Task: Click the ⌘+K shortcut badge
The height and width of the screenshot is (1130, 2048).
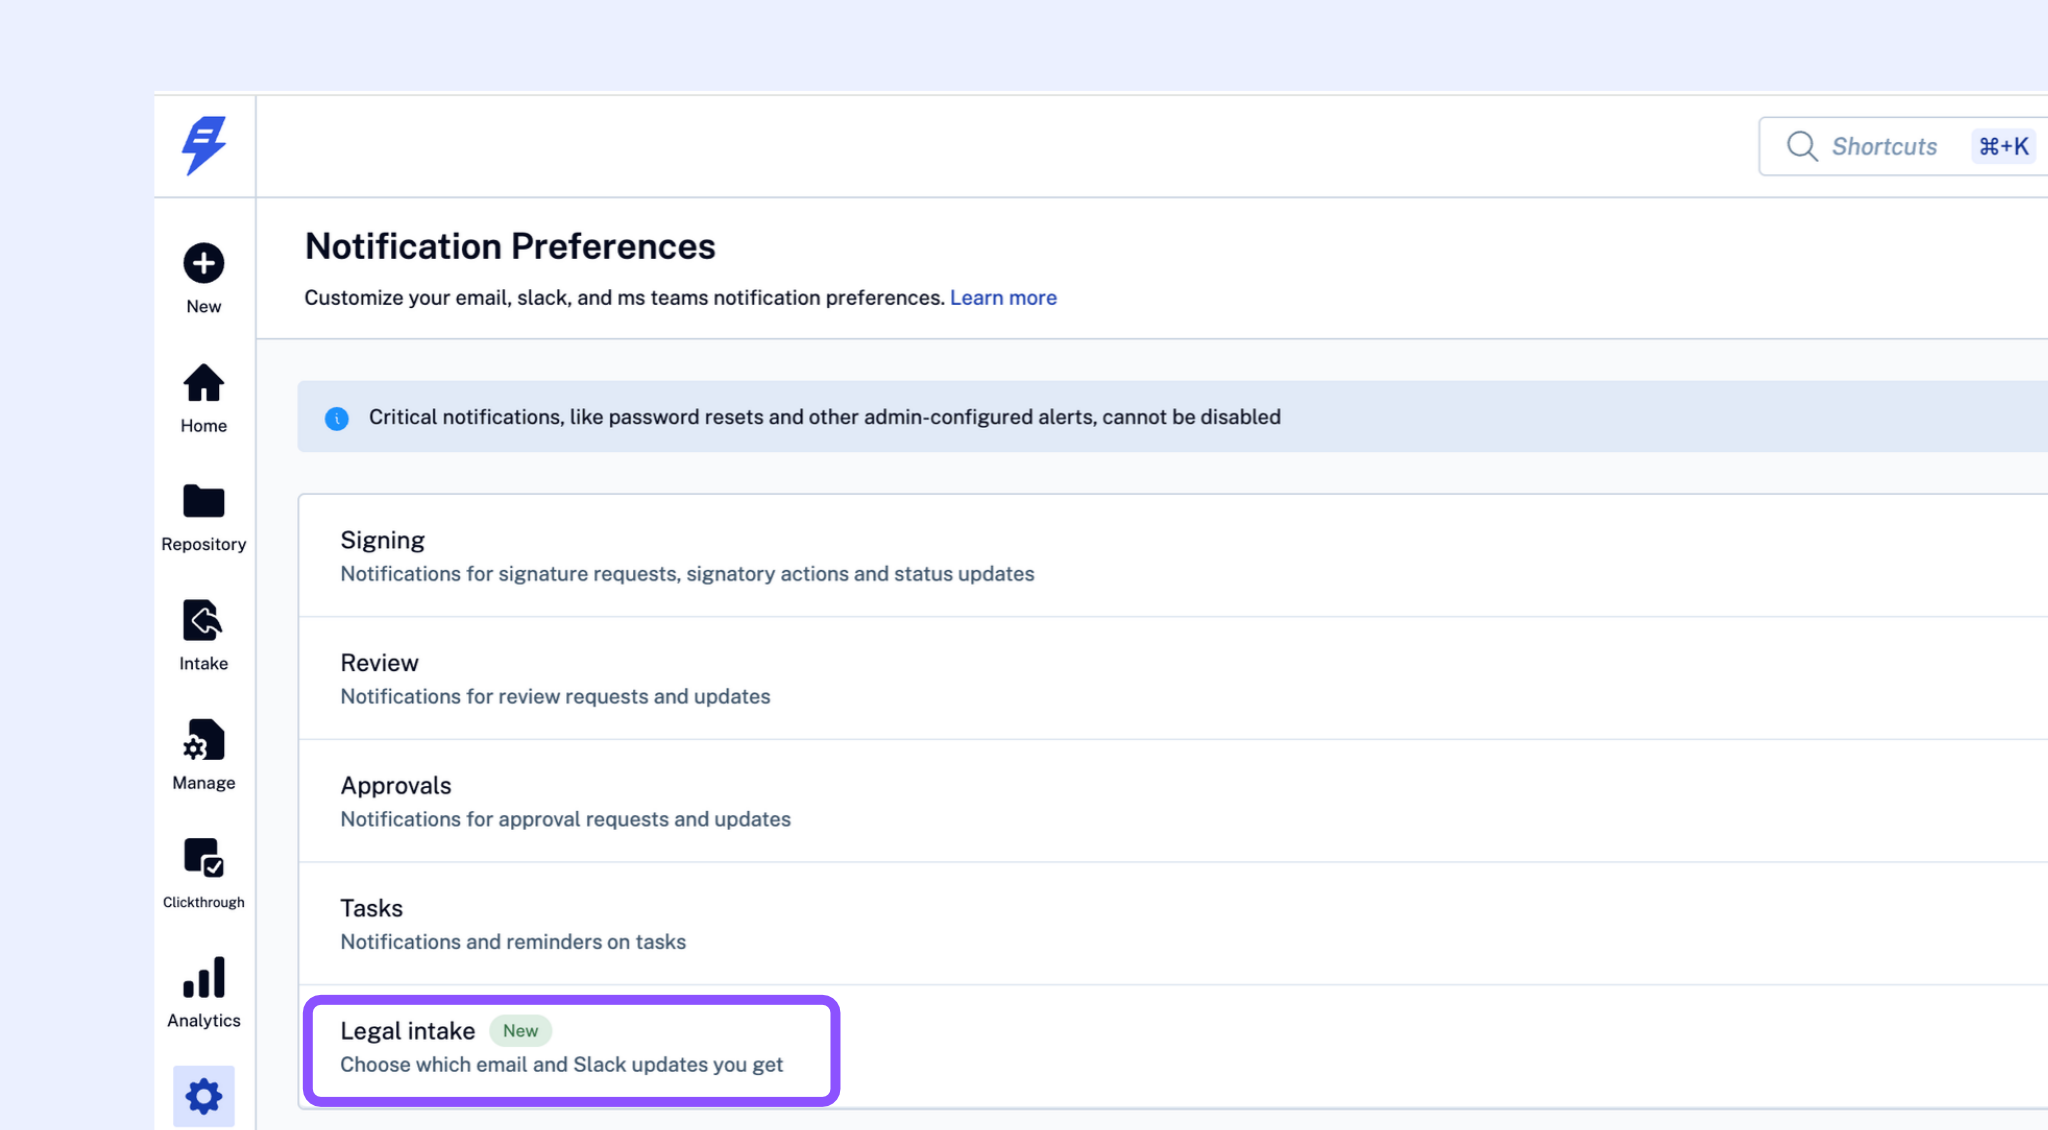Action: pyautogui.click(x=2004, y=147)
